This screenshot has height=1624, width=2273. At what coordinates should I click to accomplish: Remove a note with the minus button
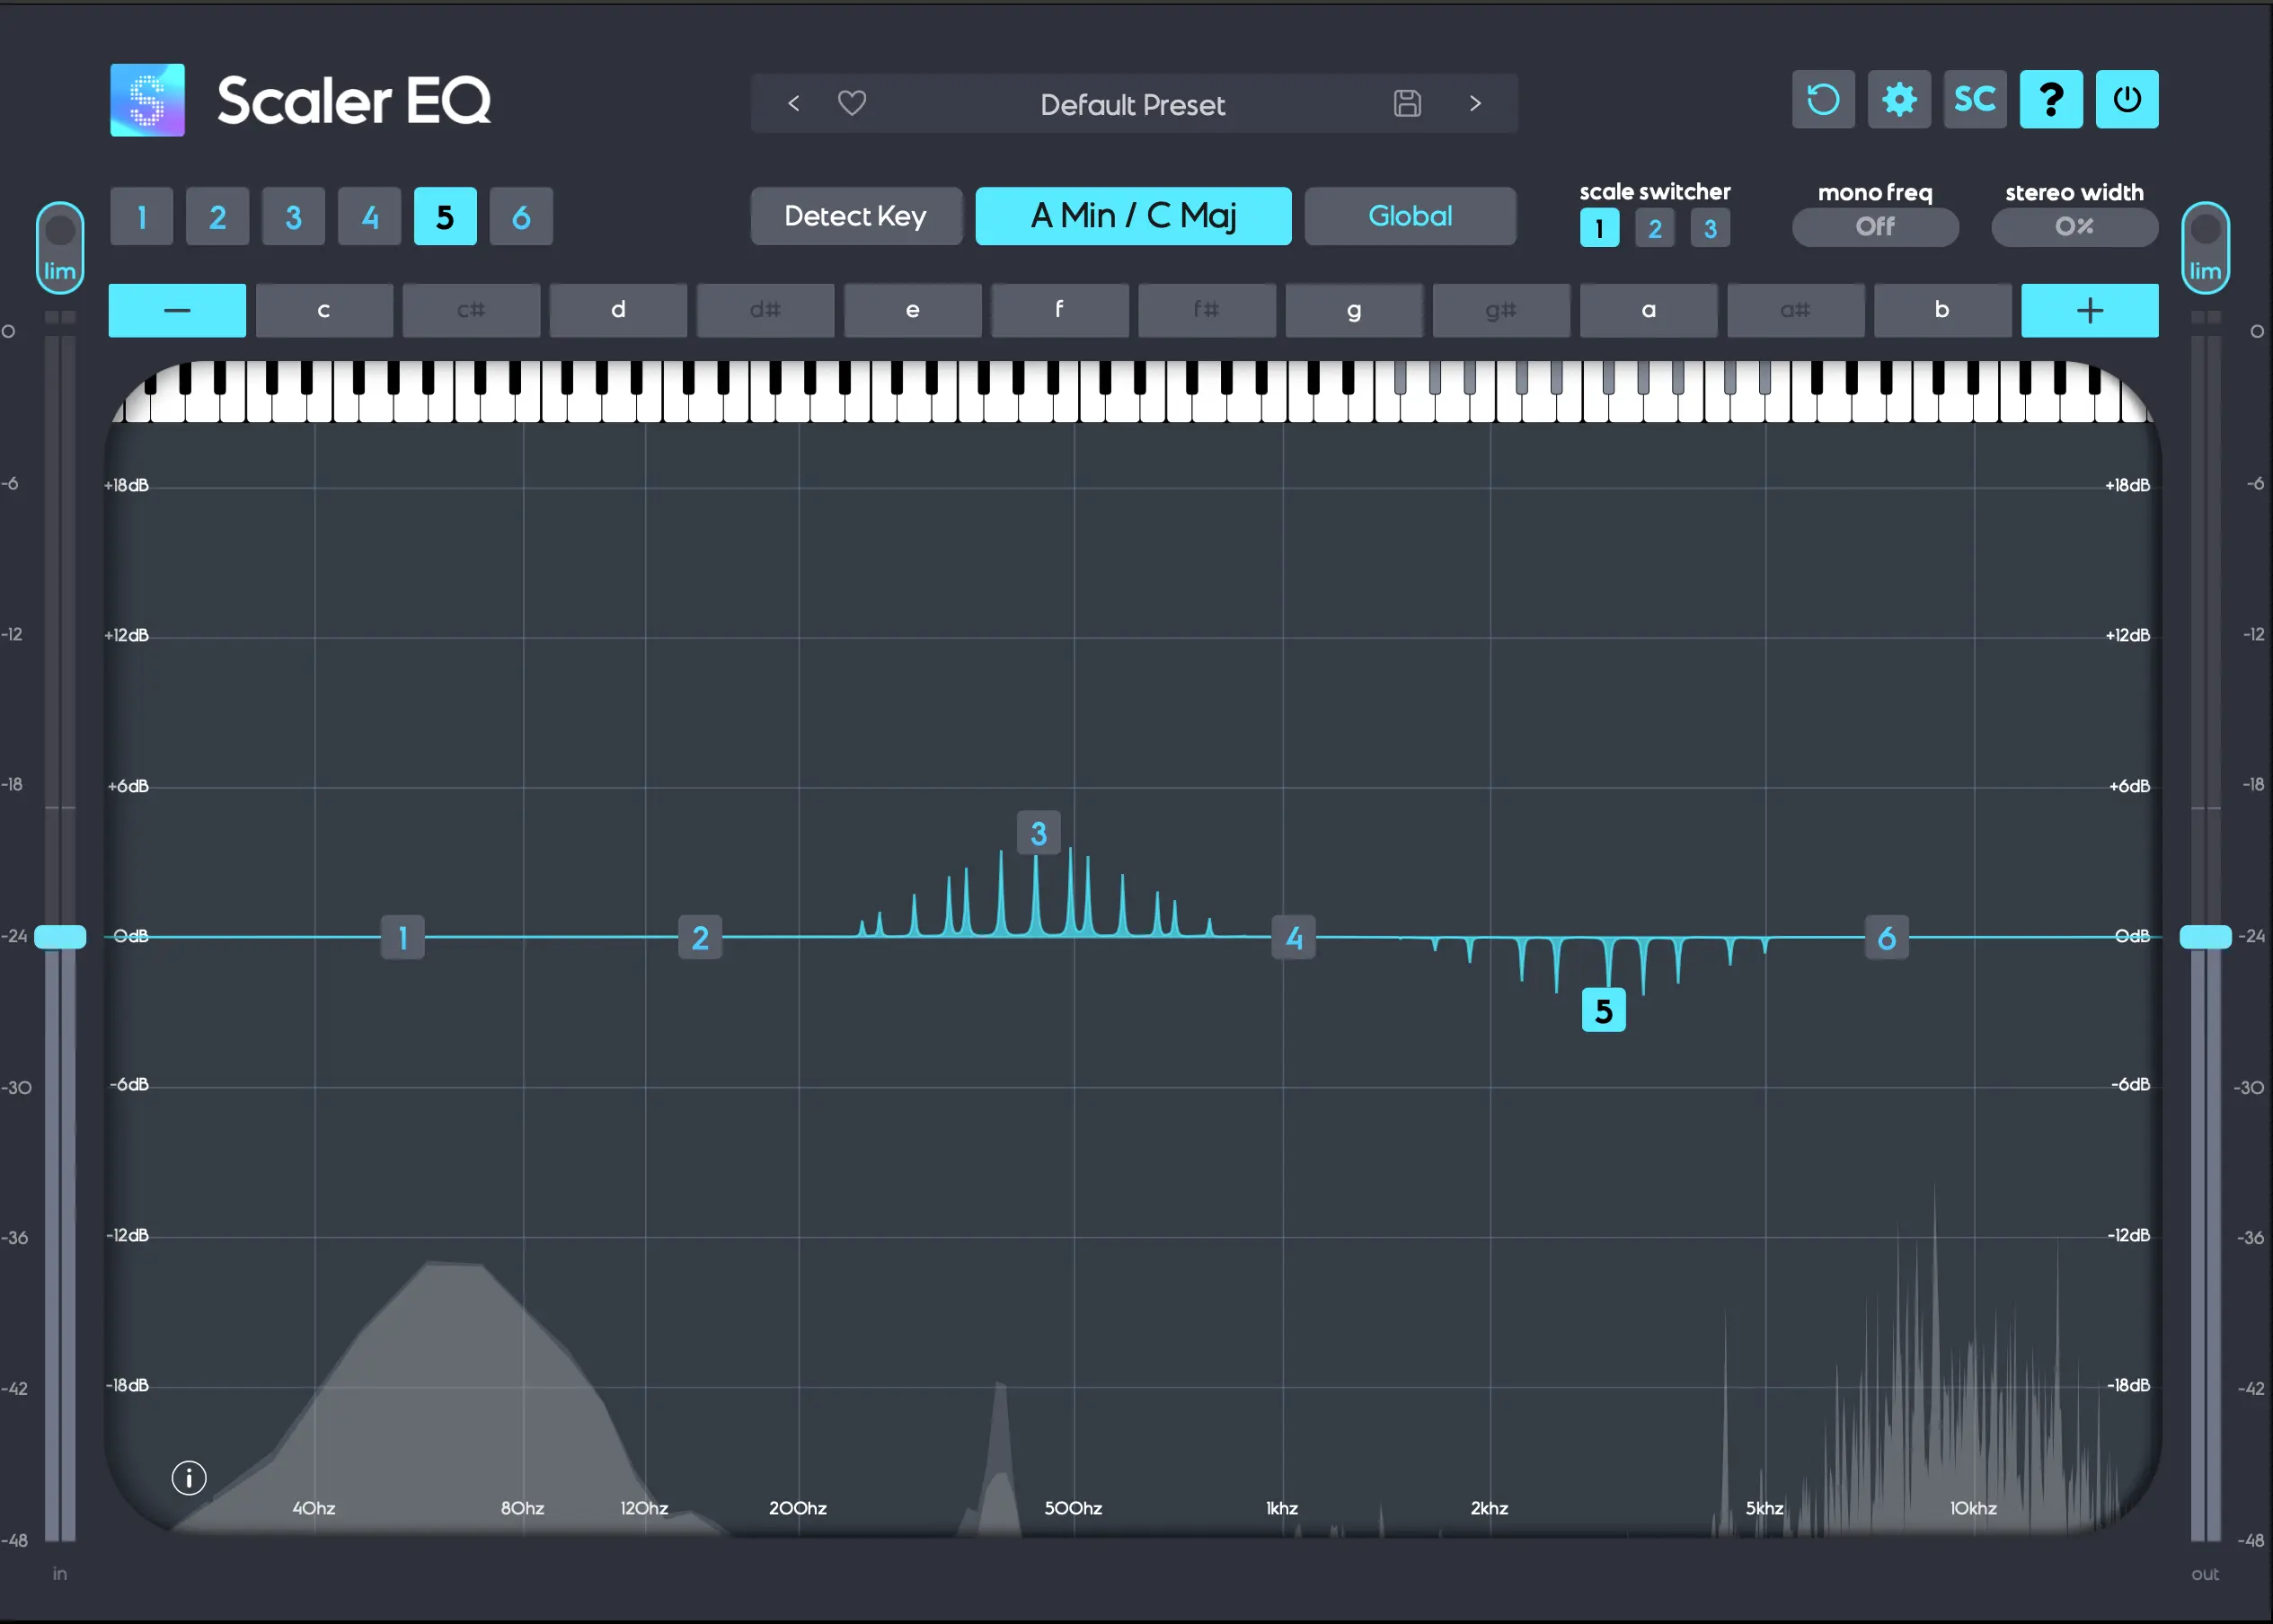(176, 310)
